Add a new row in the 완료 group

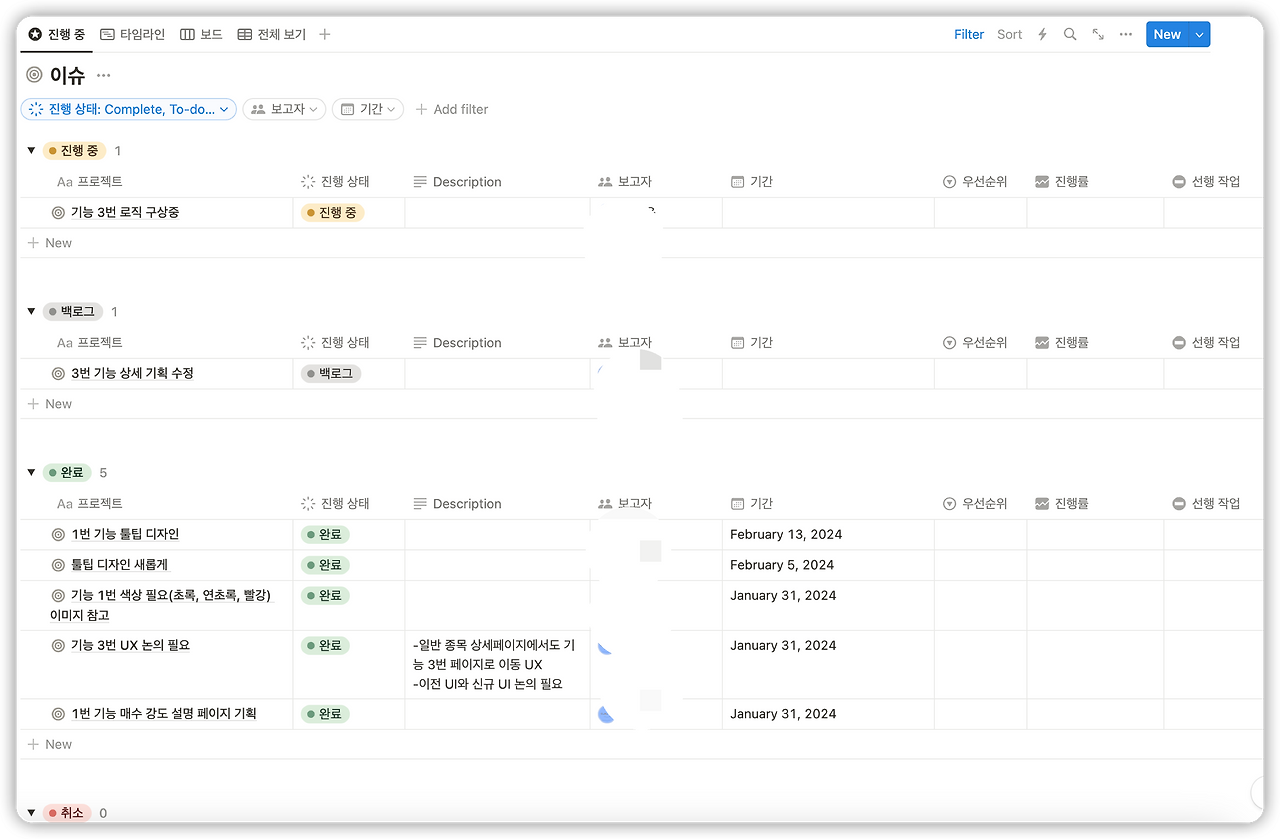point(50,744)
